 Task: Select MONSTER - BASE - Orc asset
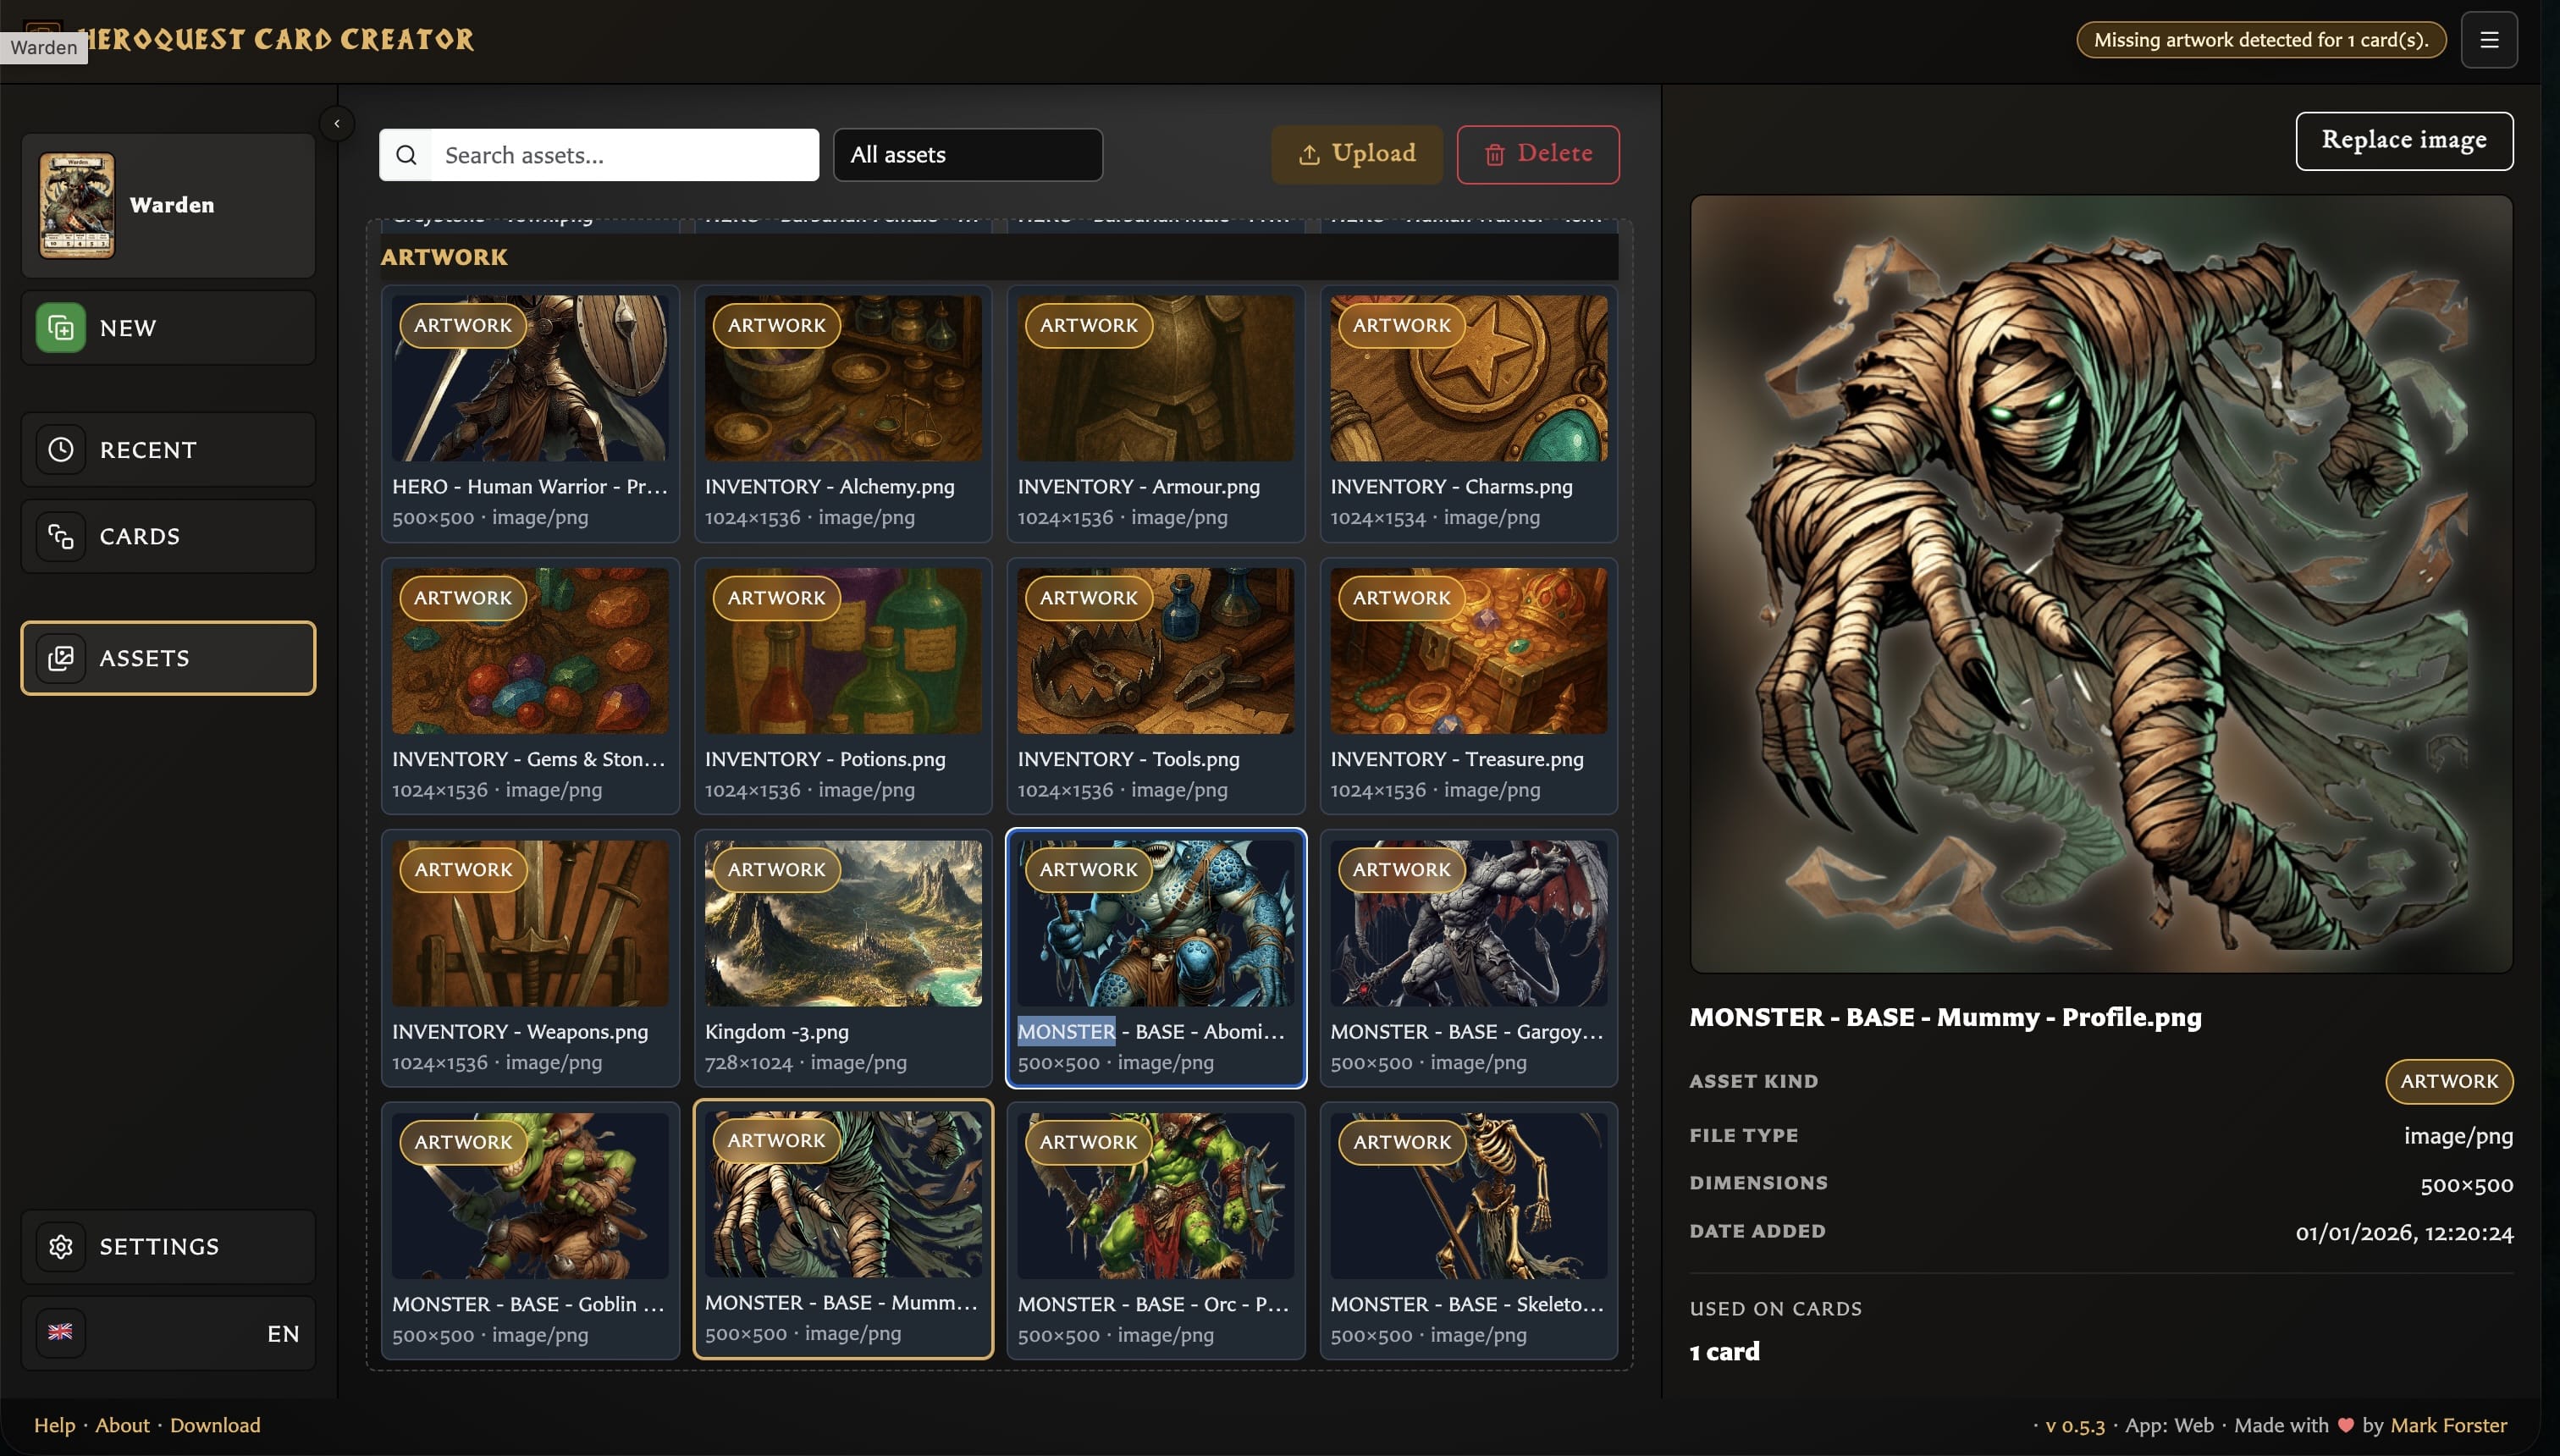point(1156,1231)
